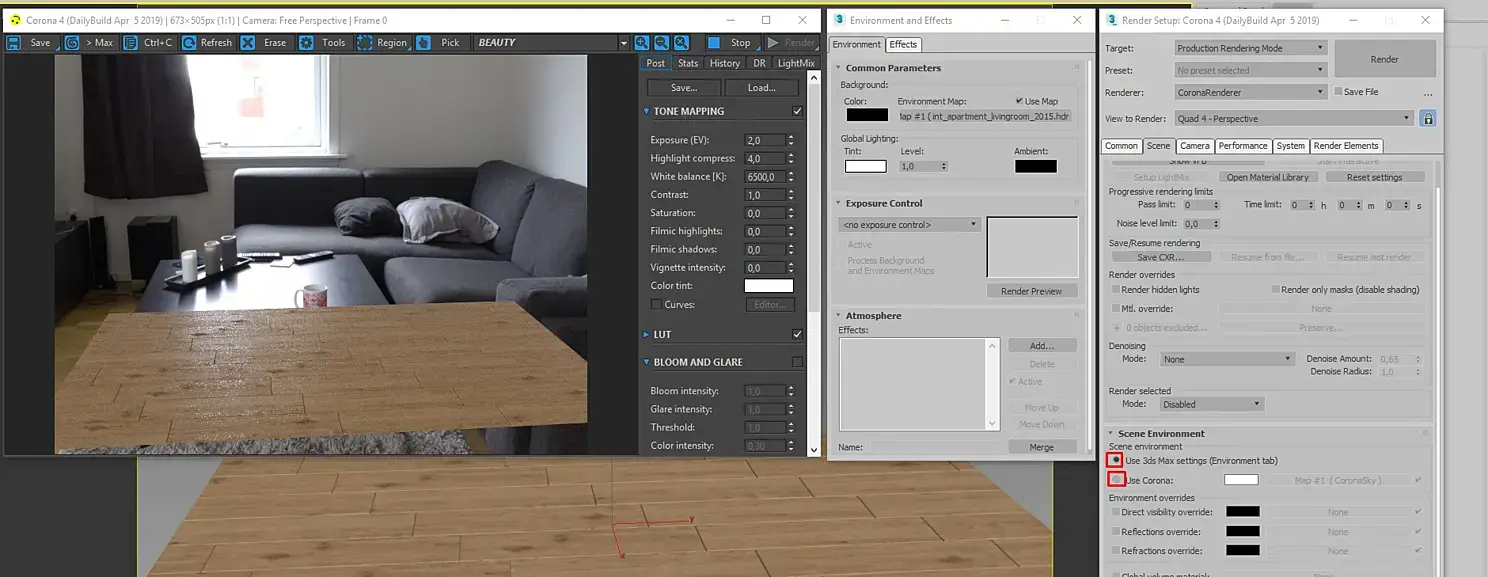Switch to the Post tab

pos(655,63)
